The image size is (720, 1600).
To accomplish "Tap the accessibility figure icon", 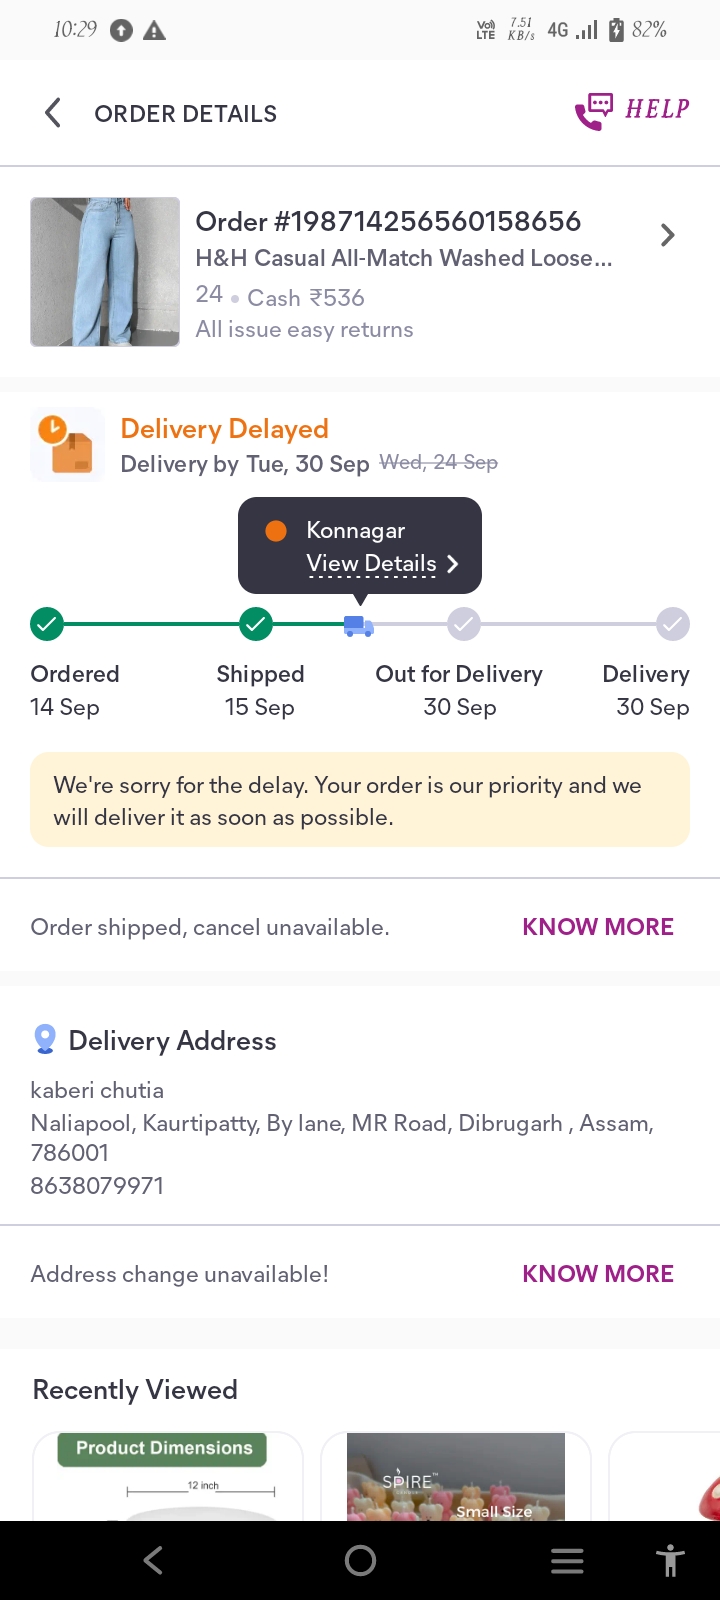I will [x=670, y=1560].
